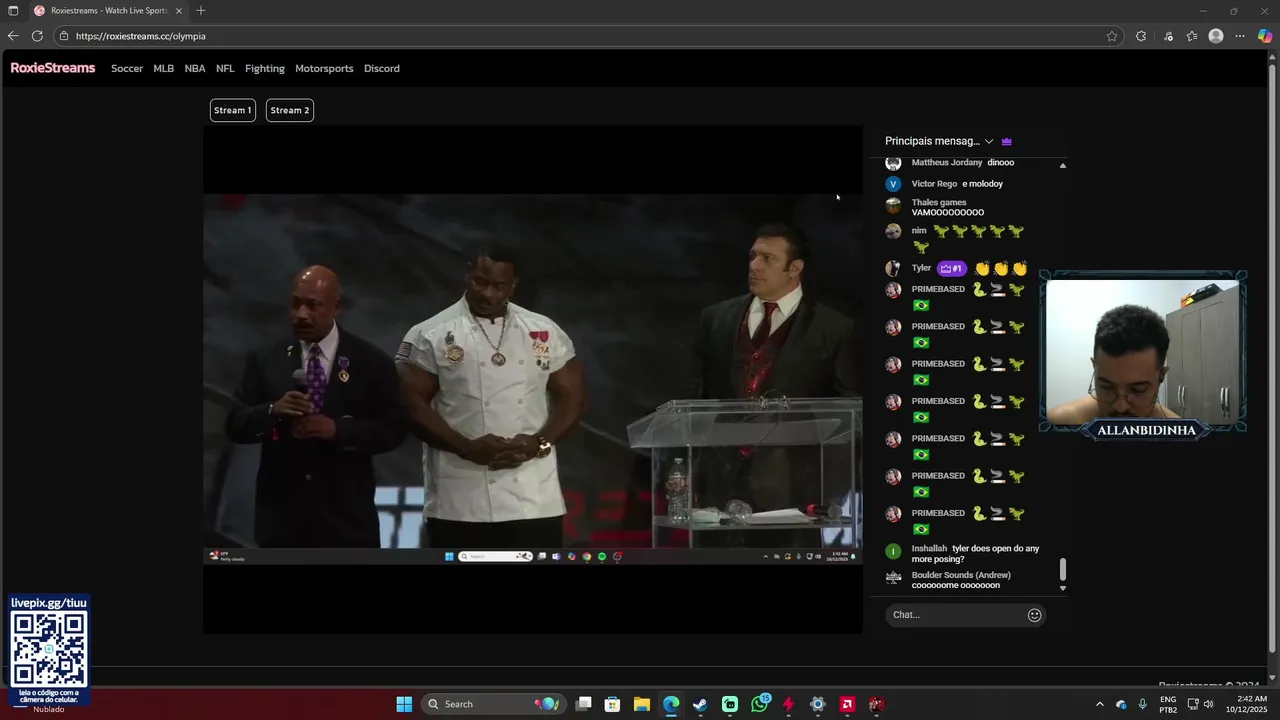This screenshot has height=720, width=1280.
Task: Open the NFL section
Action: click(x=225, y=69)
